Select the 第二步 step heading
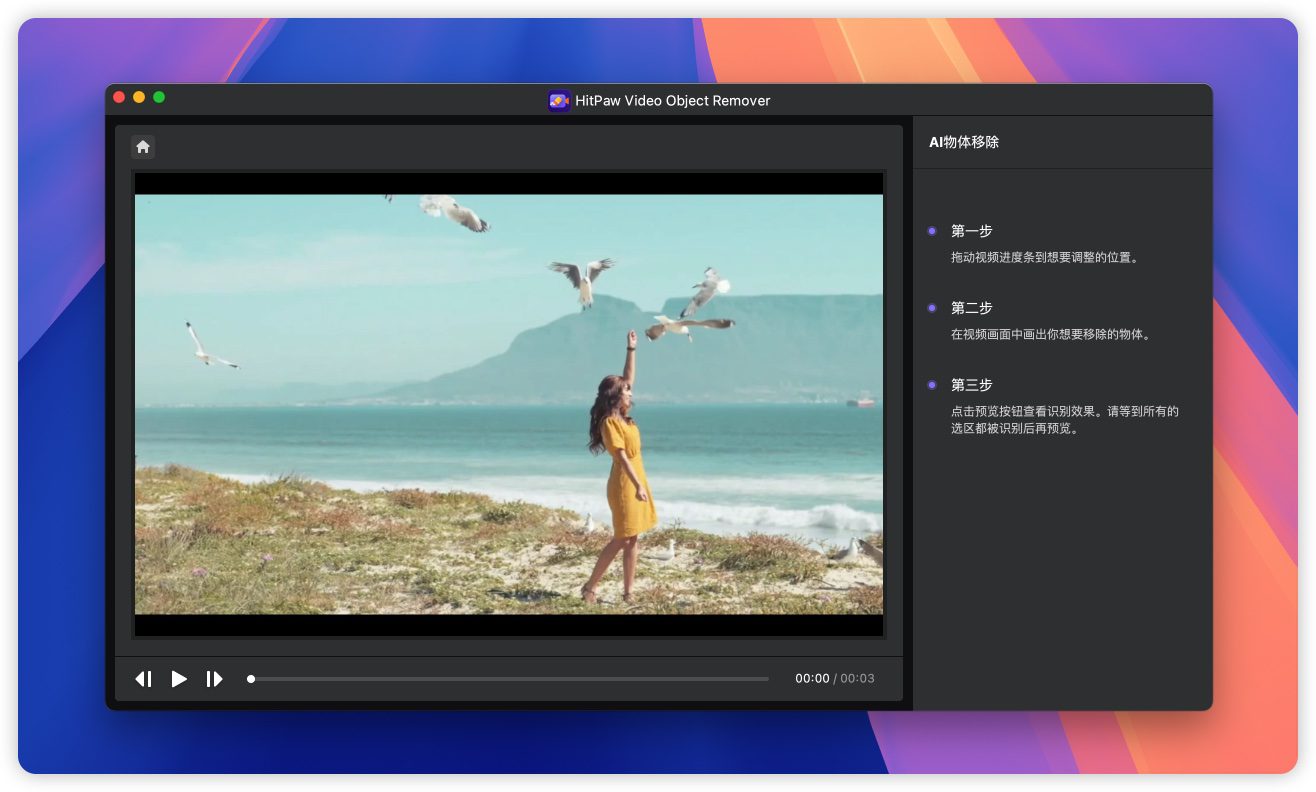 pos(971,308)
